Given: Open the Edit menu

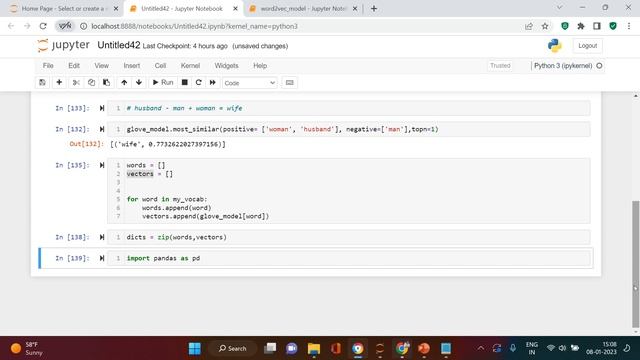Looking at the screenshot, I should 74,66.
